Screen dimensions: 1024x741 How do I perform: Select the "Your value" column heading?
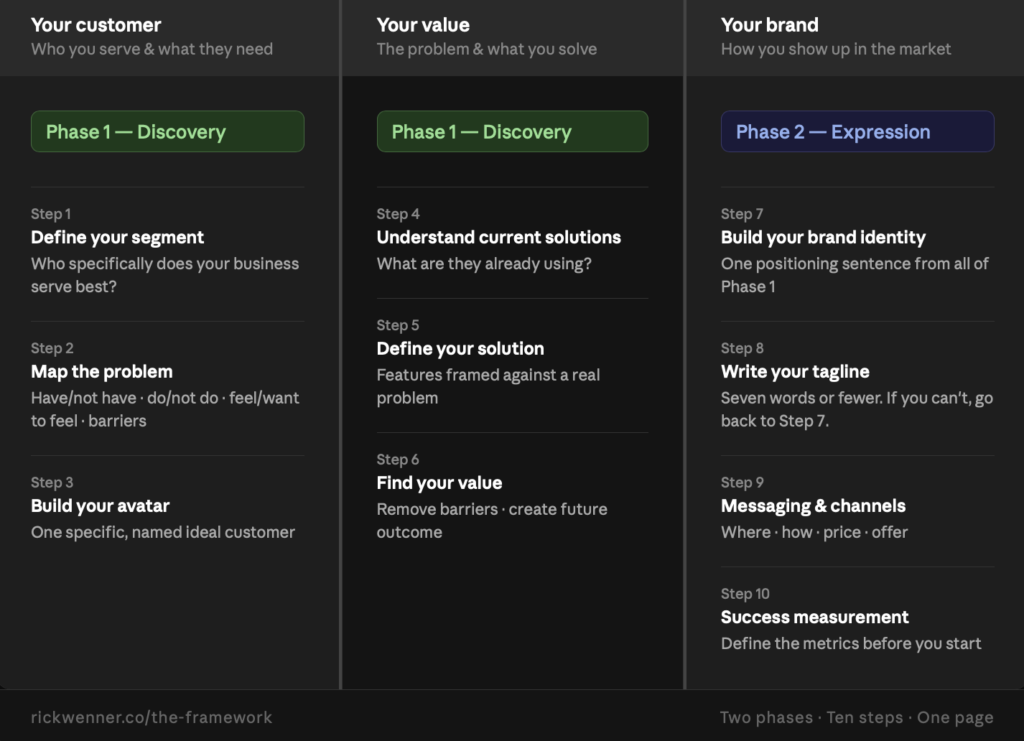(x=423, y=25)
